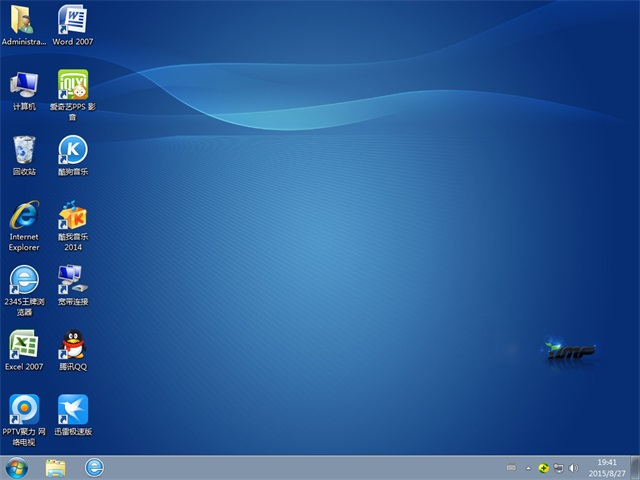
Task: Open the volume speaker control in tray
Action: pyautogui.click(x=573, y=467)
